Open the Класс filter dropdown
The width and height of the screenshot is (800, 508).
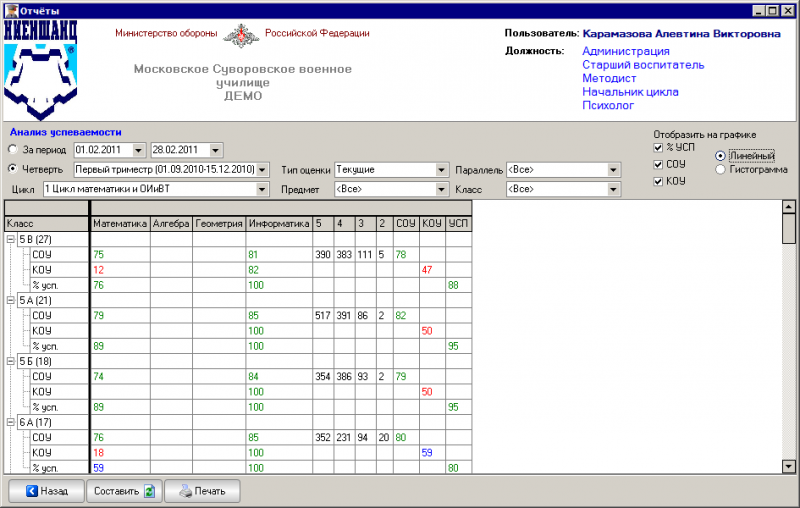[x=613, y=189]
